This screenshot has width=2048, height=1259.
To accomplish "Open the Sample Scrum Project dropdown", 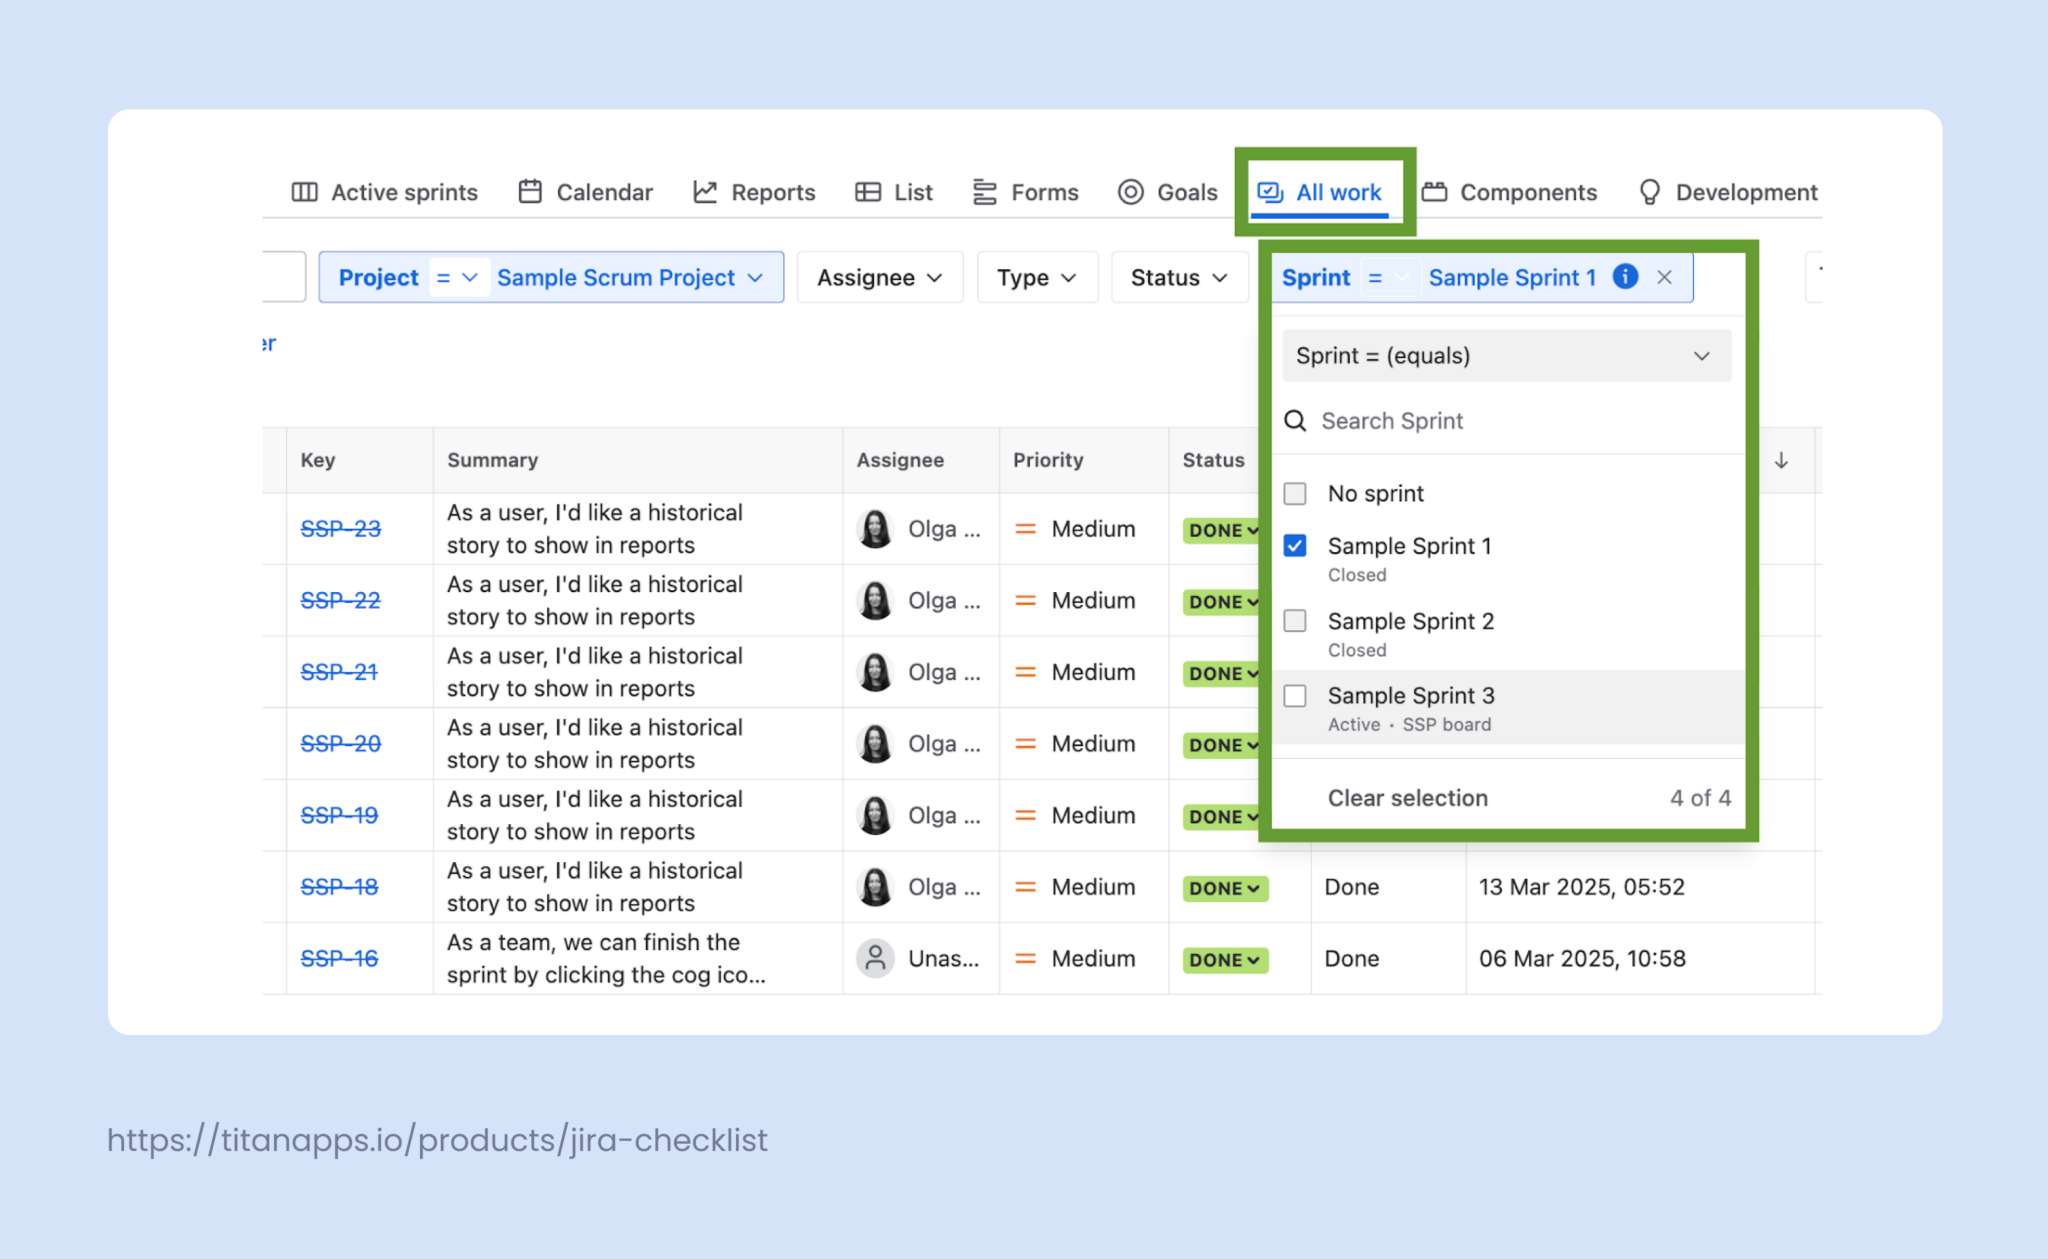I will coord(630,277).
